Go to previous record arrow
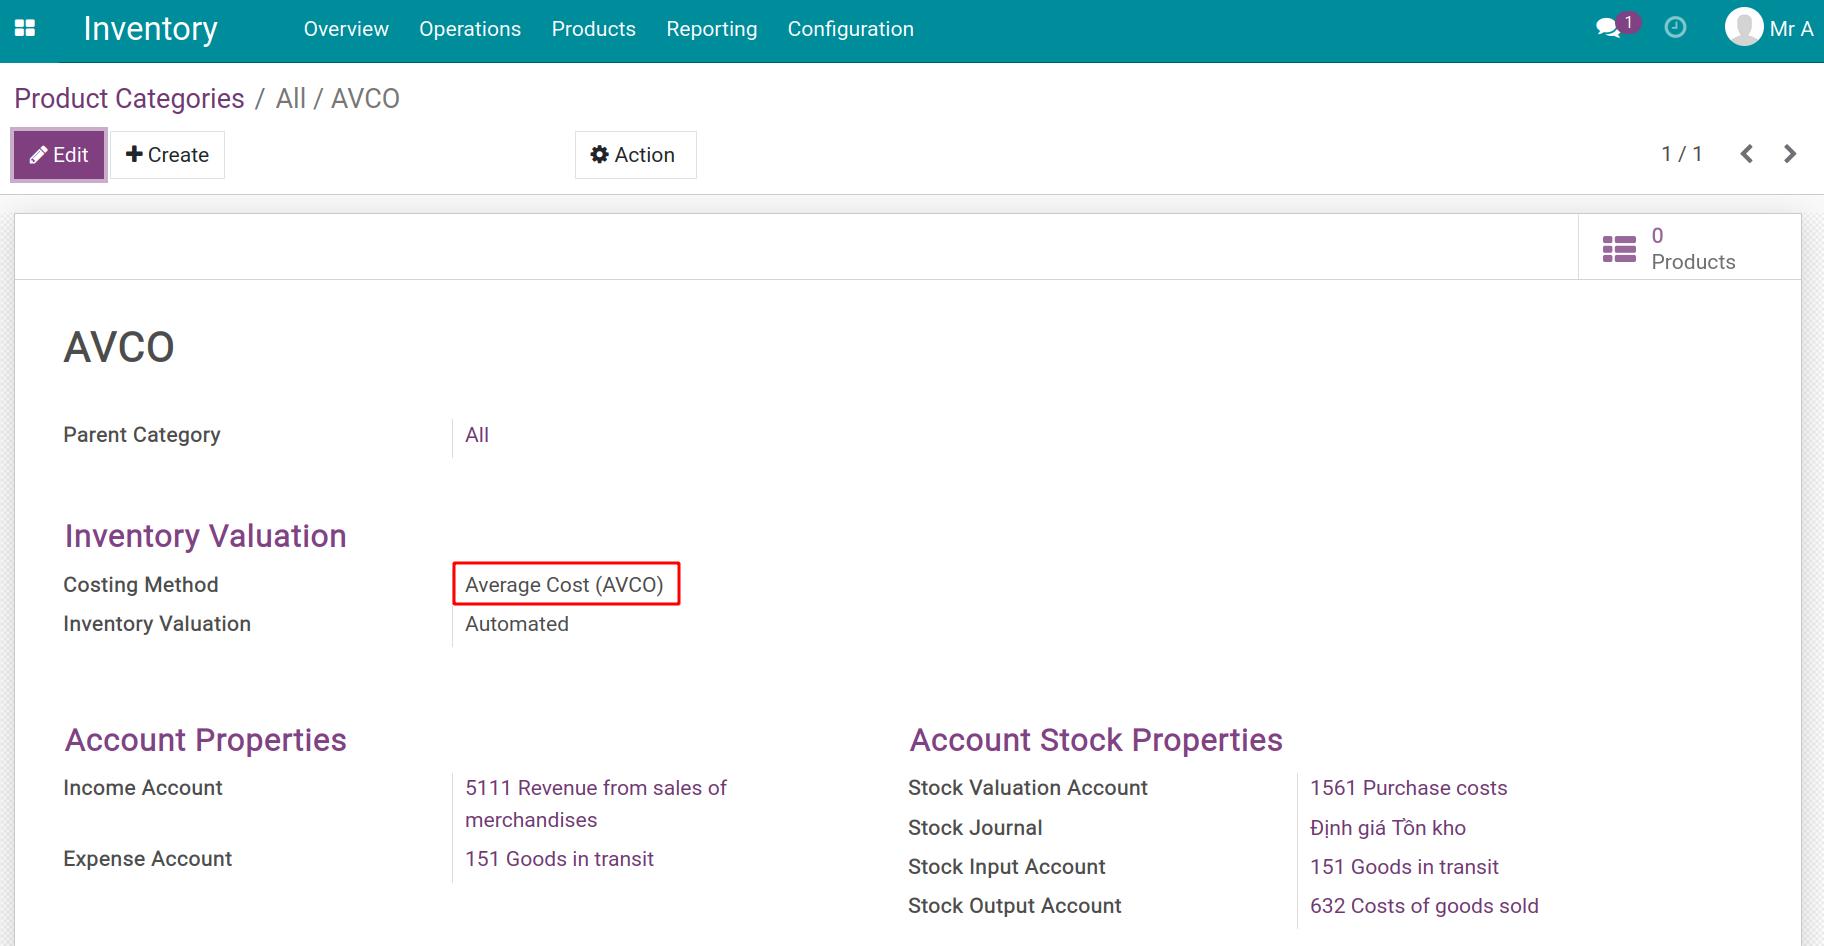 coord(1746,154)
